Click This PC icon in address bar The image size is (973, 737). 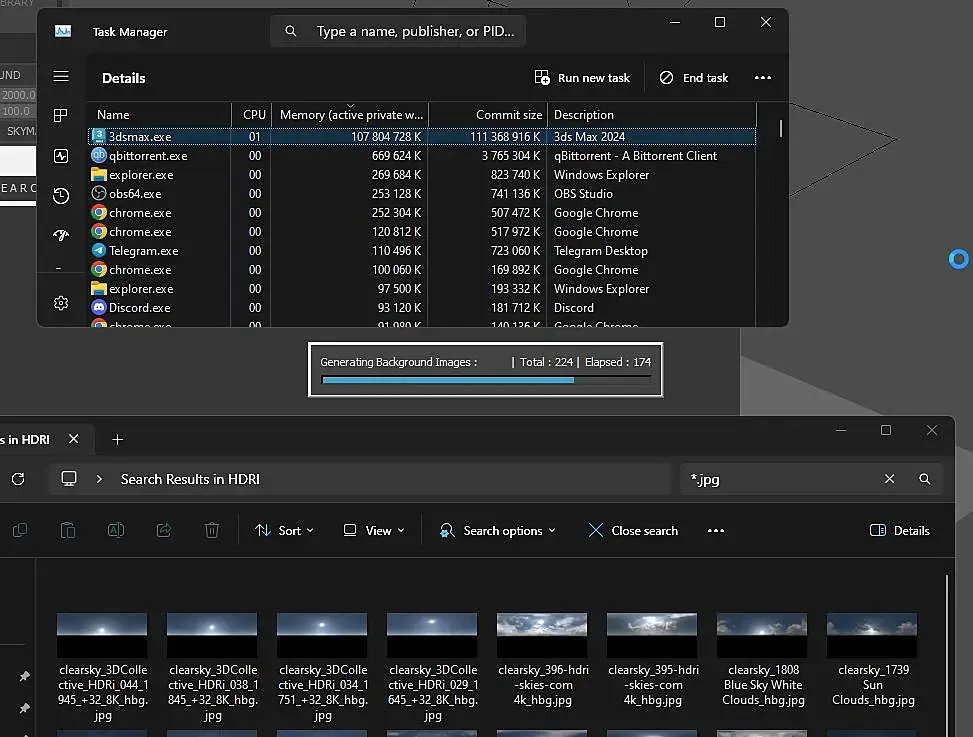69,478
